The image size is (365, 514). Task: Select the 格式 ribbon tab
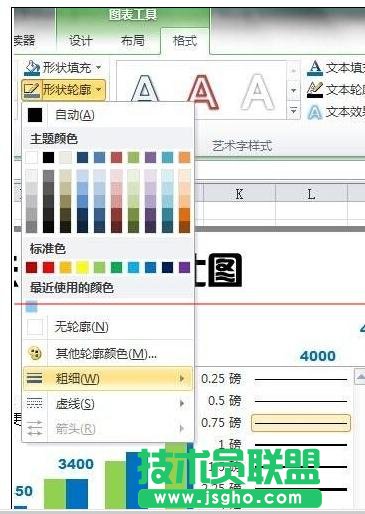185,41
